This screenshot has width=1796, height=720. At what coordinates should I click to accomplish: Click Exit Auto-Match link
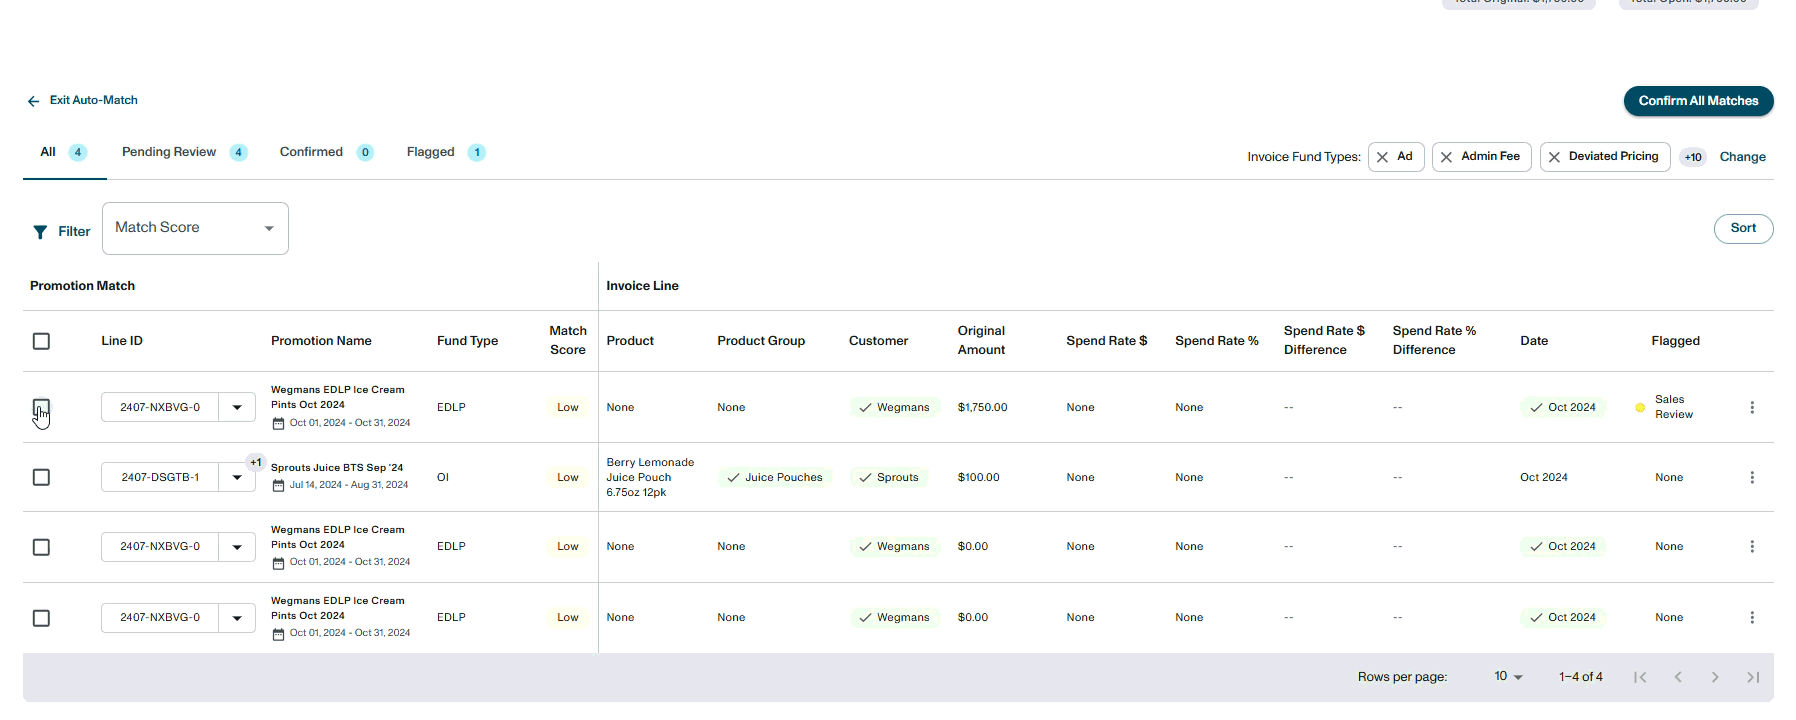[94, 100]
